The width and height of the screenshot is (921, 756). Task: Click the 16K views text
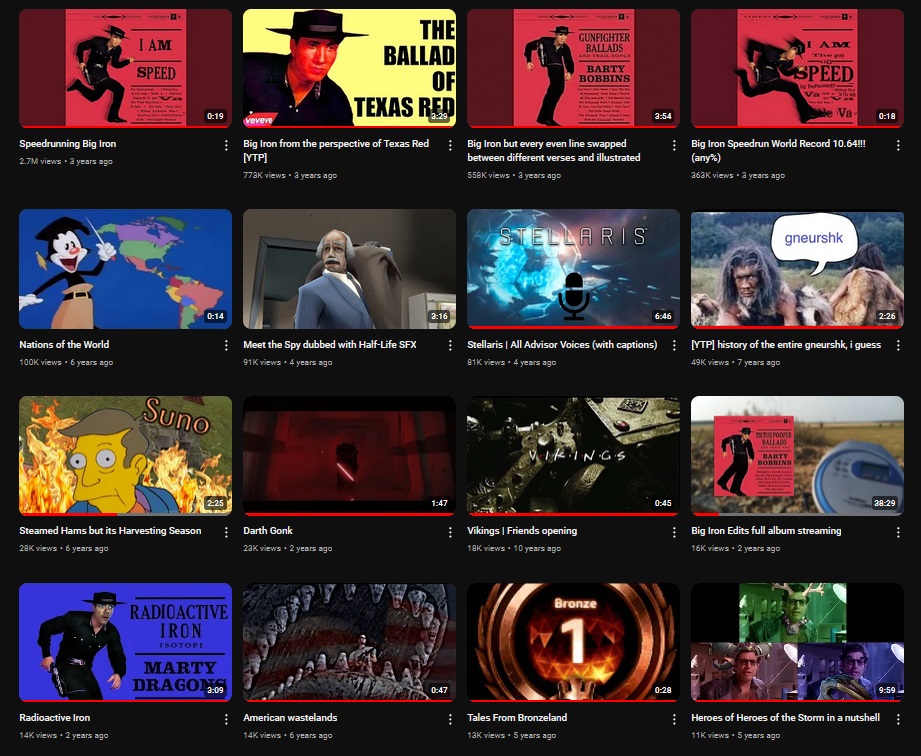(x=710, y=548)
